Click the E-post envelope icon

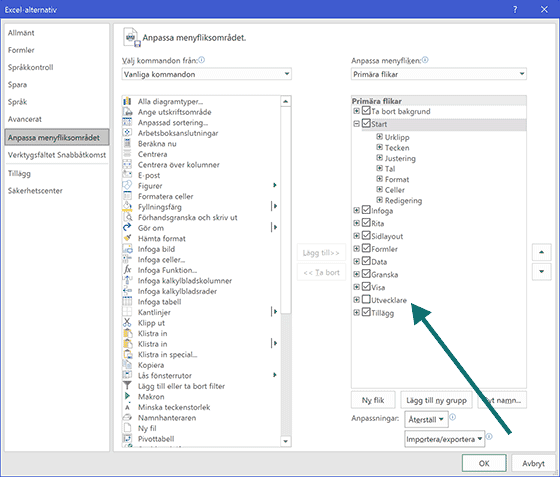tap(127, 175)
